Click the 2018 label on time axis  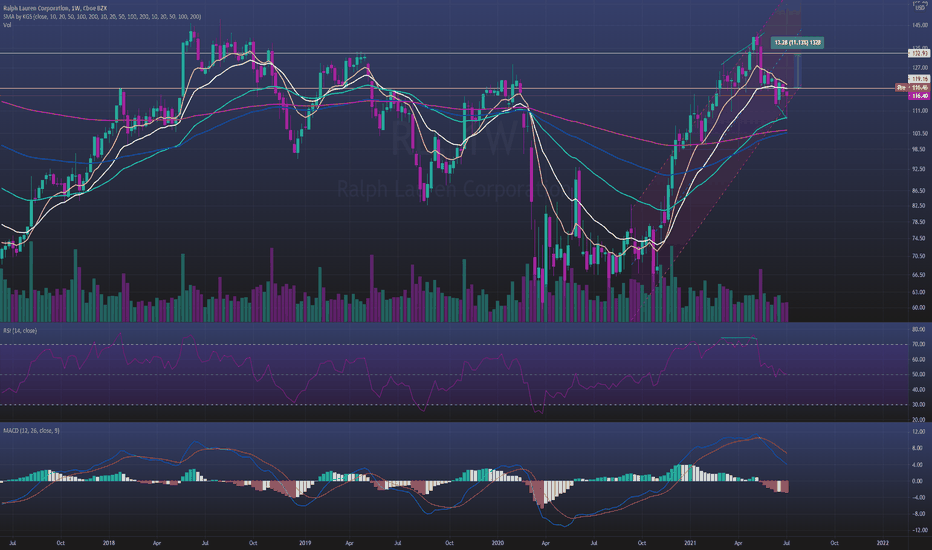(x=108, y=543)
